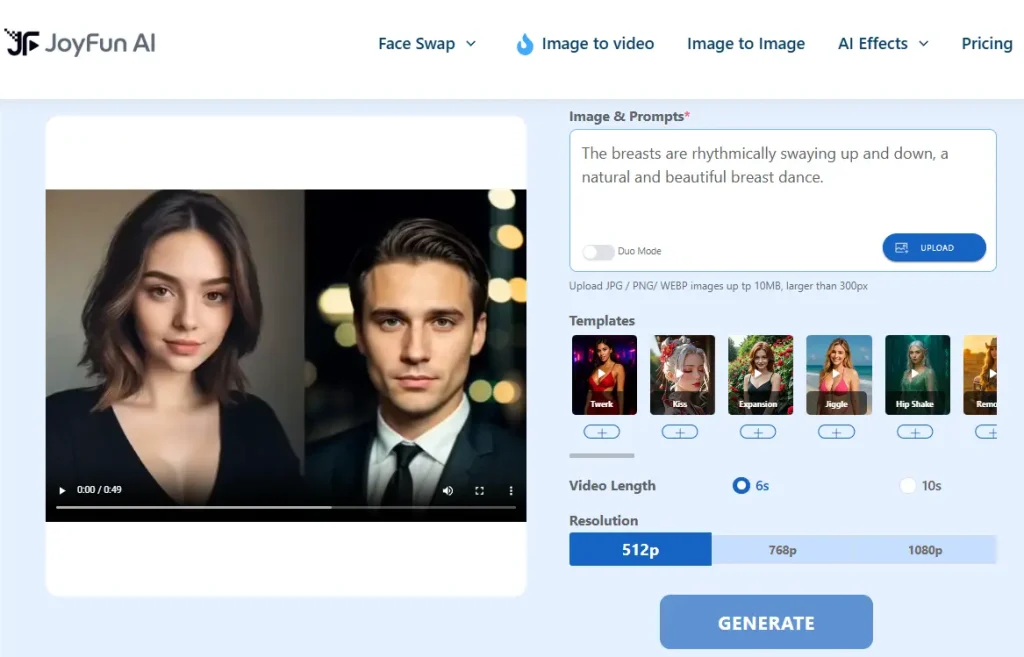Click the JoyFun AI logo

(80, 43)
